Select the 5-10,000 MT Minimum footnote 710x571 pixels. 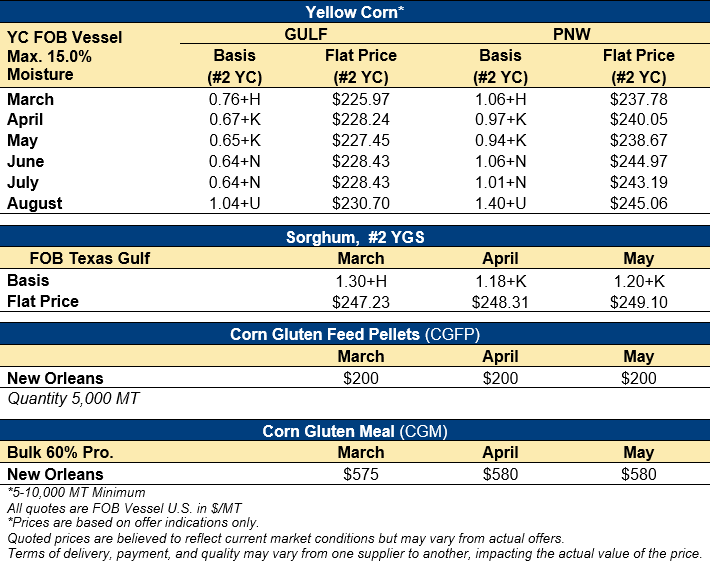[x=76, y=492]
